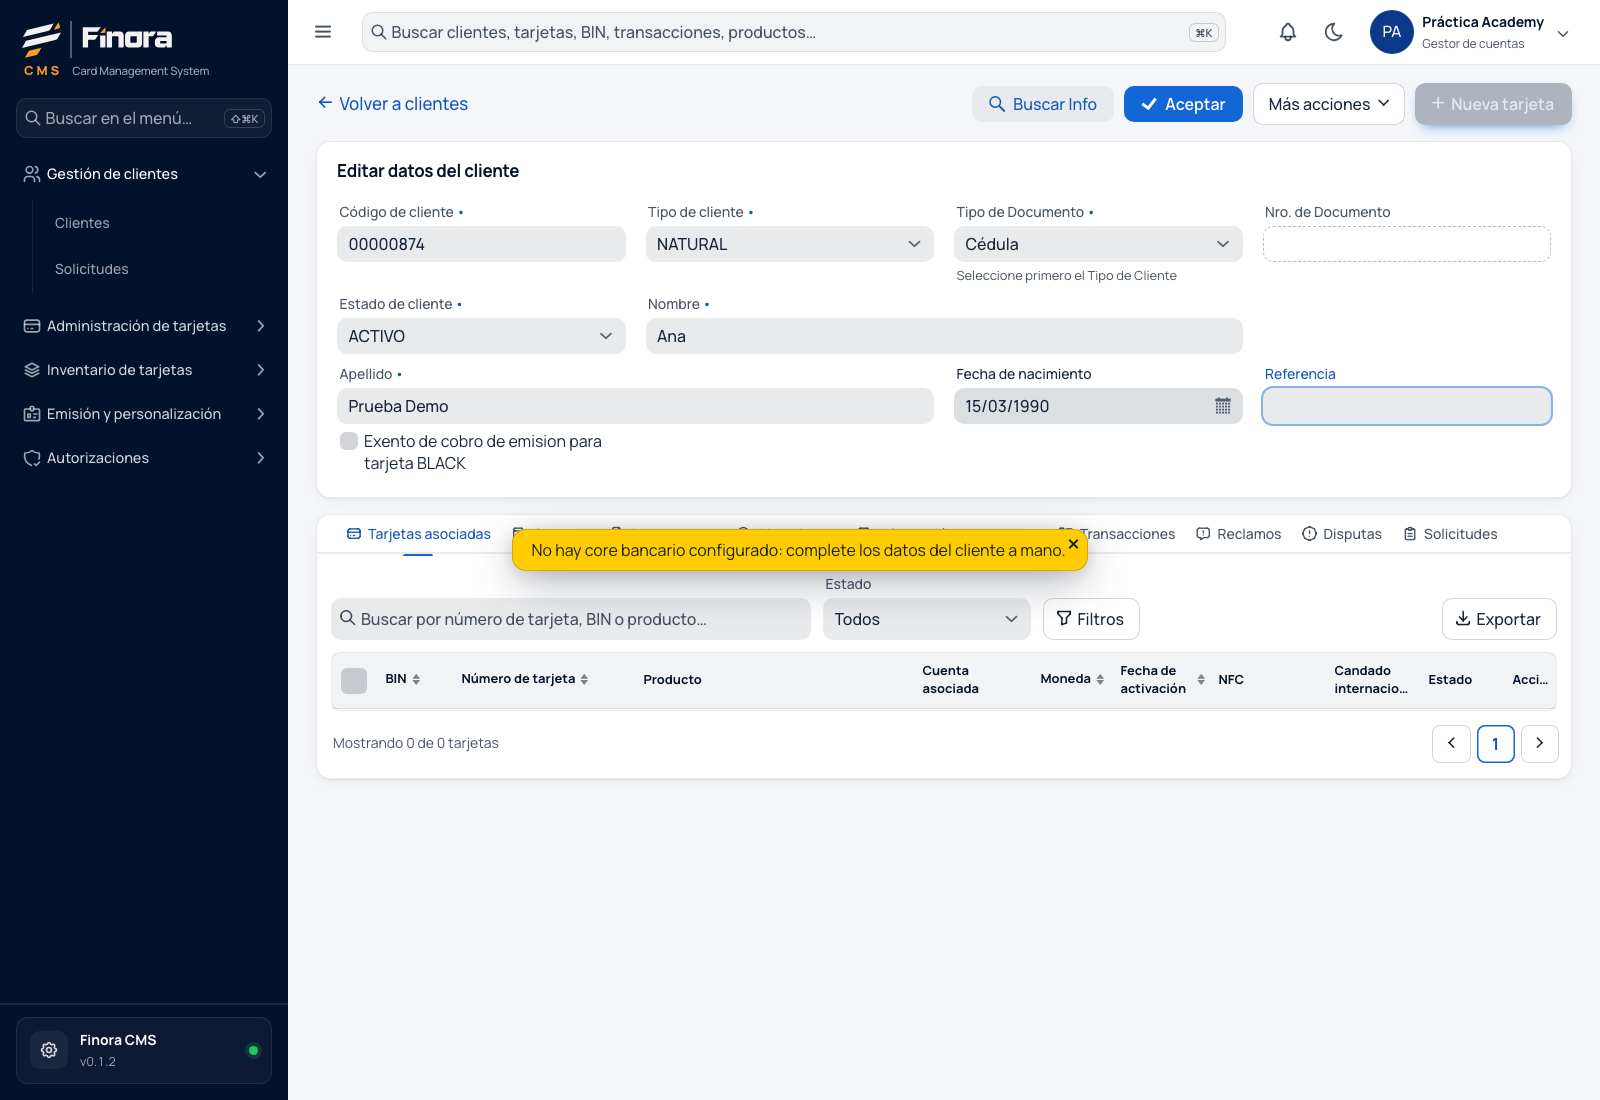Image resolution: width=1600 pixels, height=1100 pixels.
Task: Open Más acciones dropdown
Action: (1328, 104)
